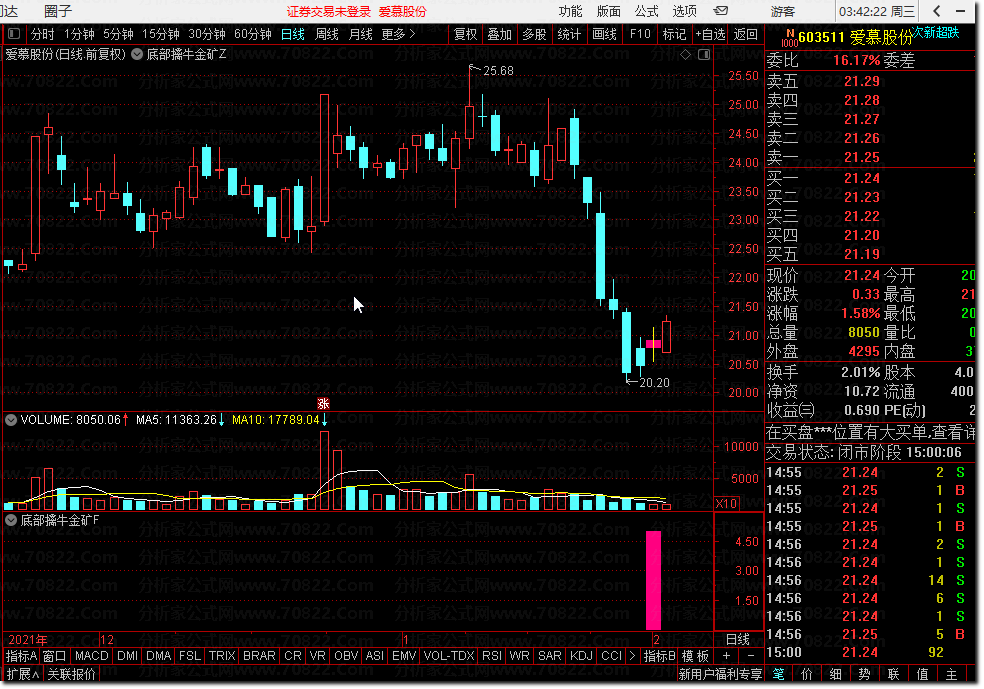Open 圈子 menu
The image size is (984, 689).
point(58,11)
